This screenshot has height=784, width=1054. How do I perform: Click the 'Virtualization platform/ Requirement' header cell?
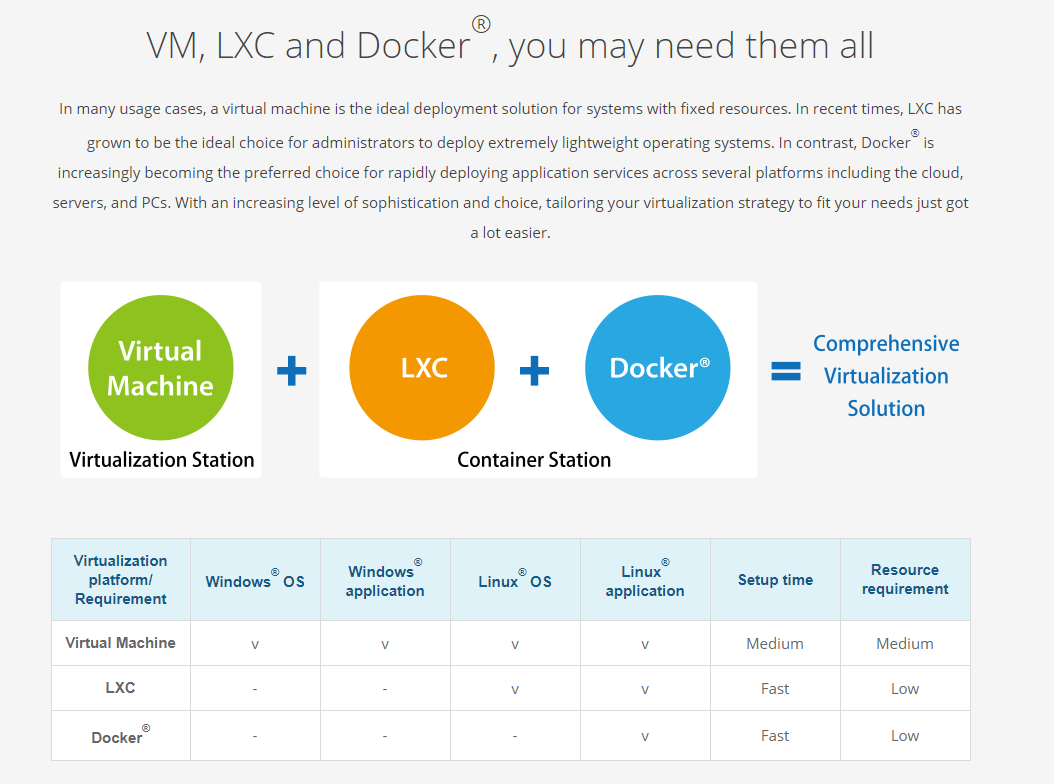tap(121, 580)
